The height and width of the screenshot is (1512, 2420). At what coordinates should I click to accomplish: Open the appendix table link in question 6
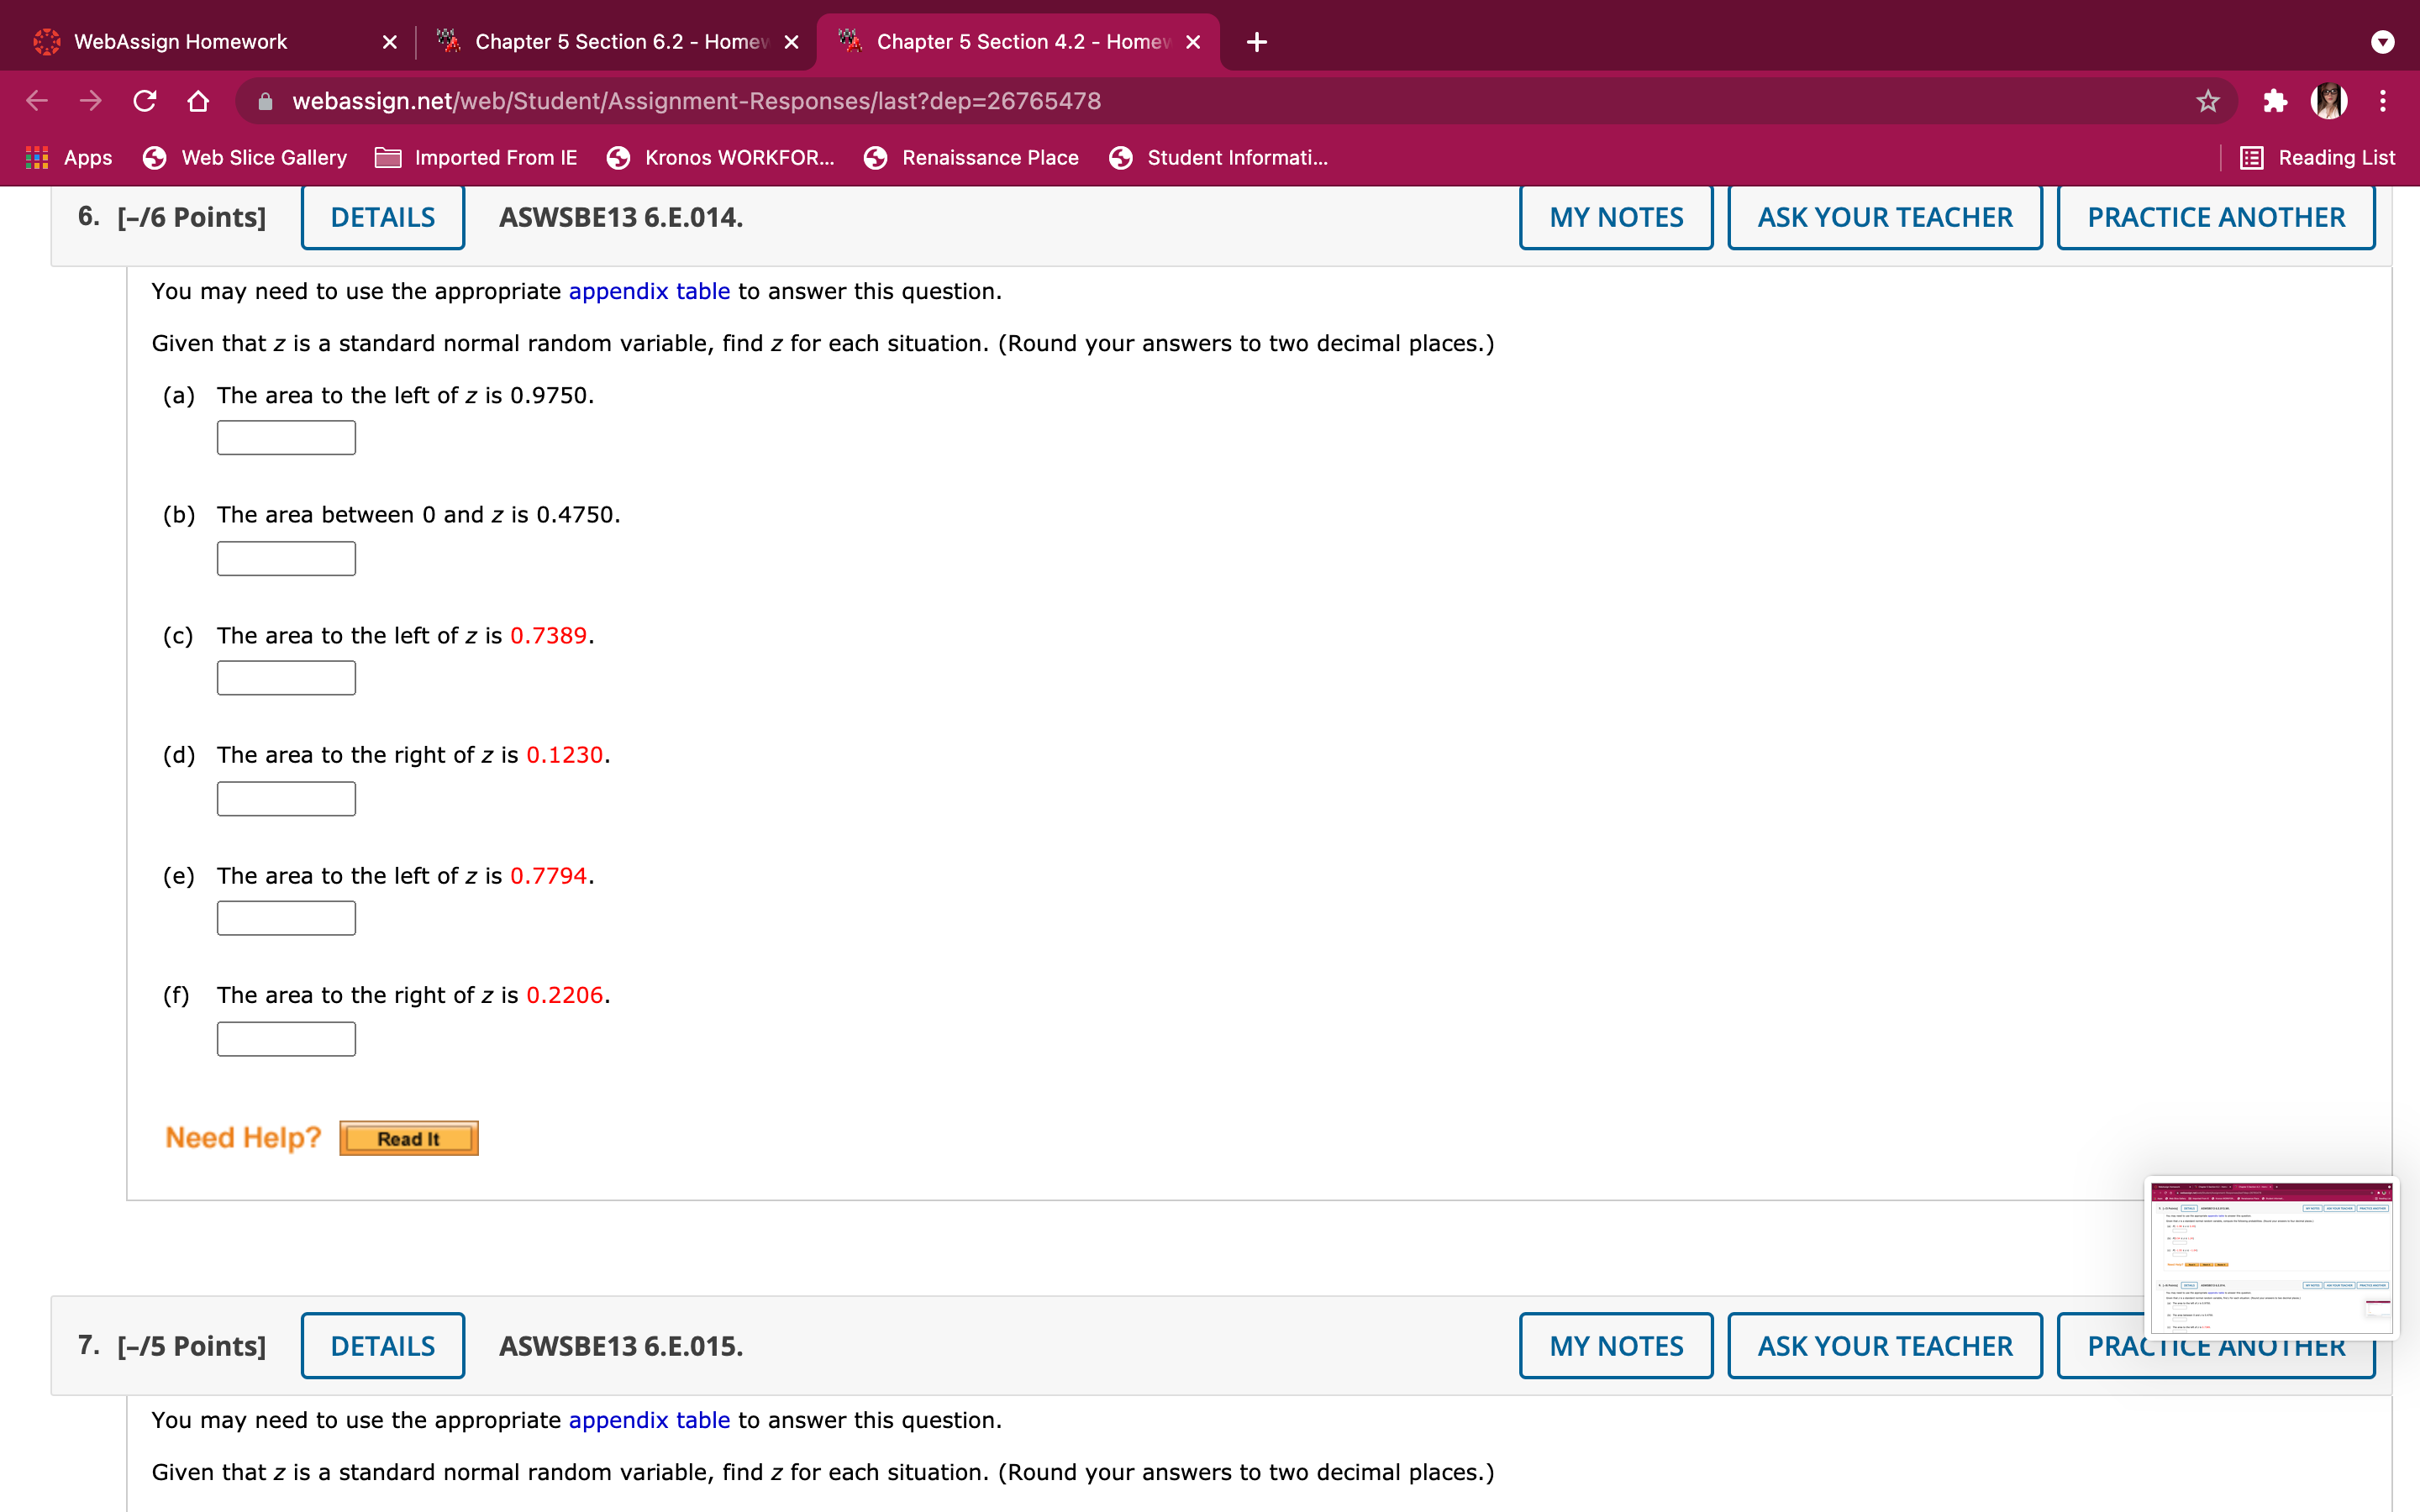click(x=649, y=291)
